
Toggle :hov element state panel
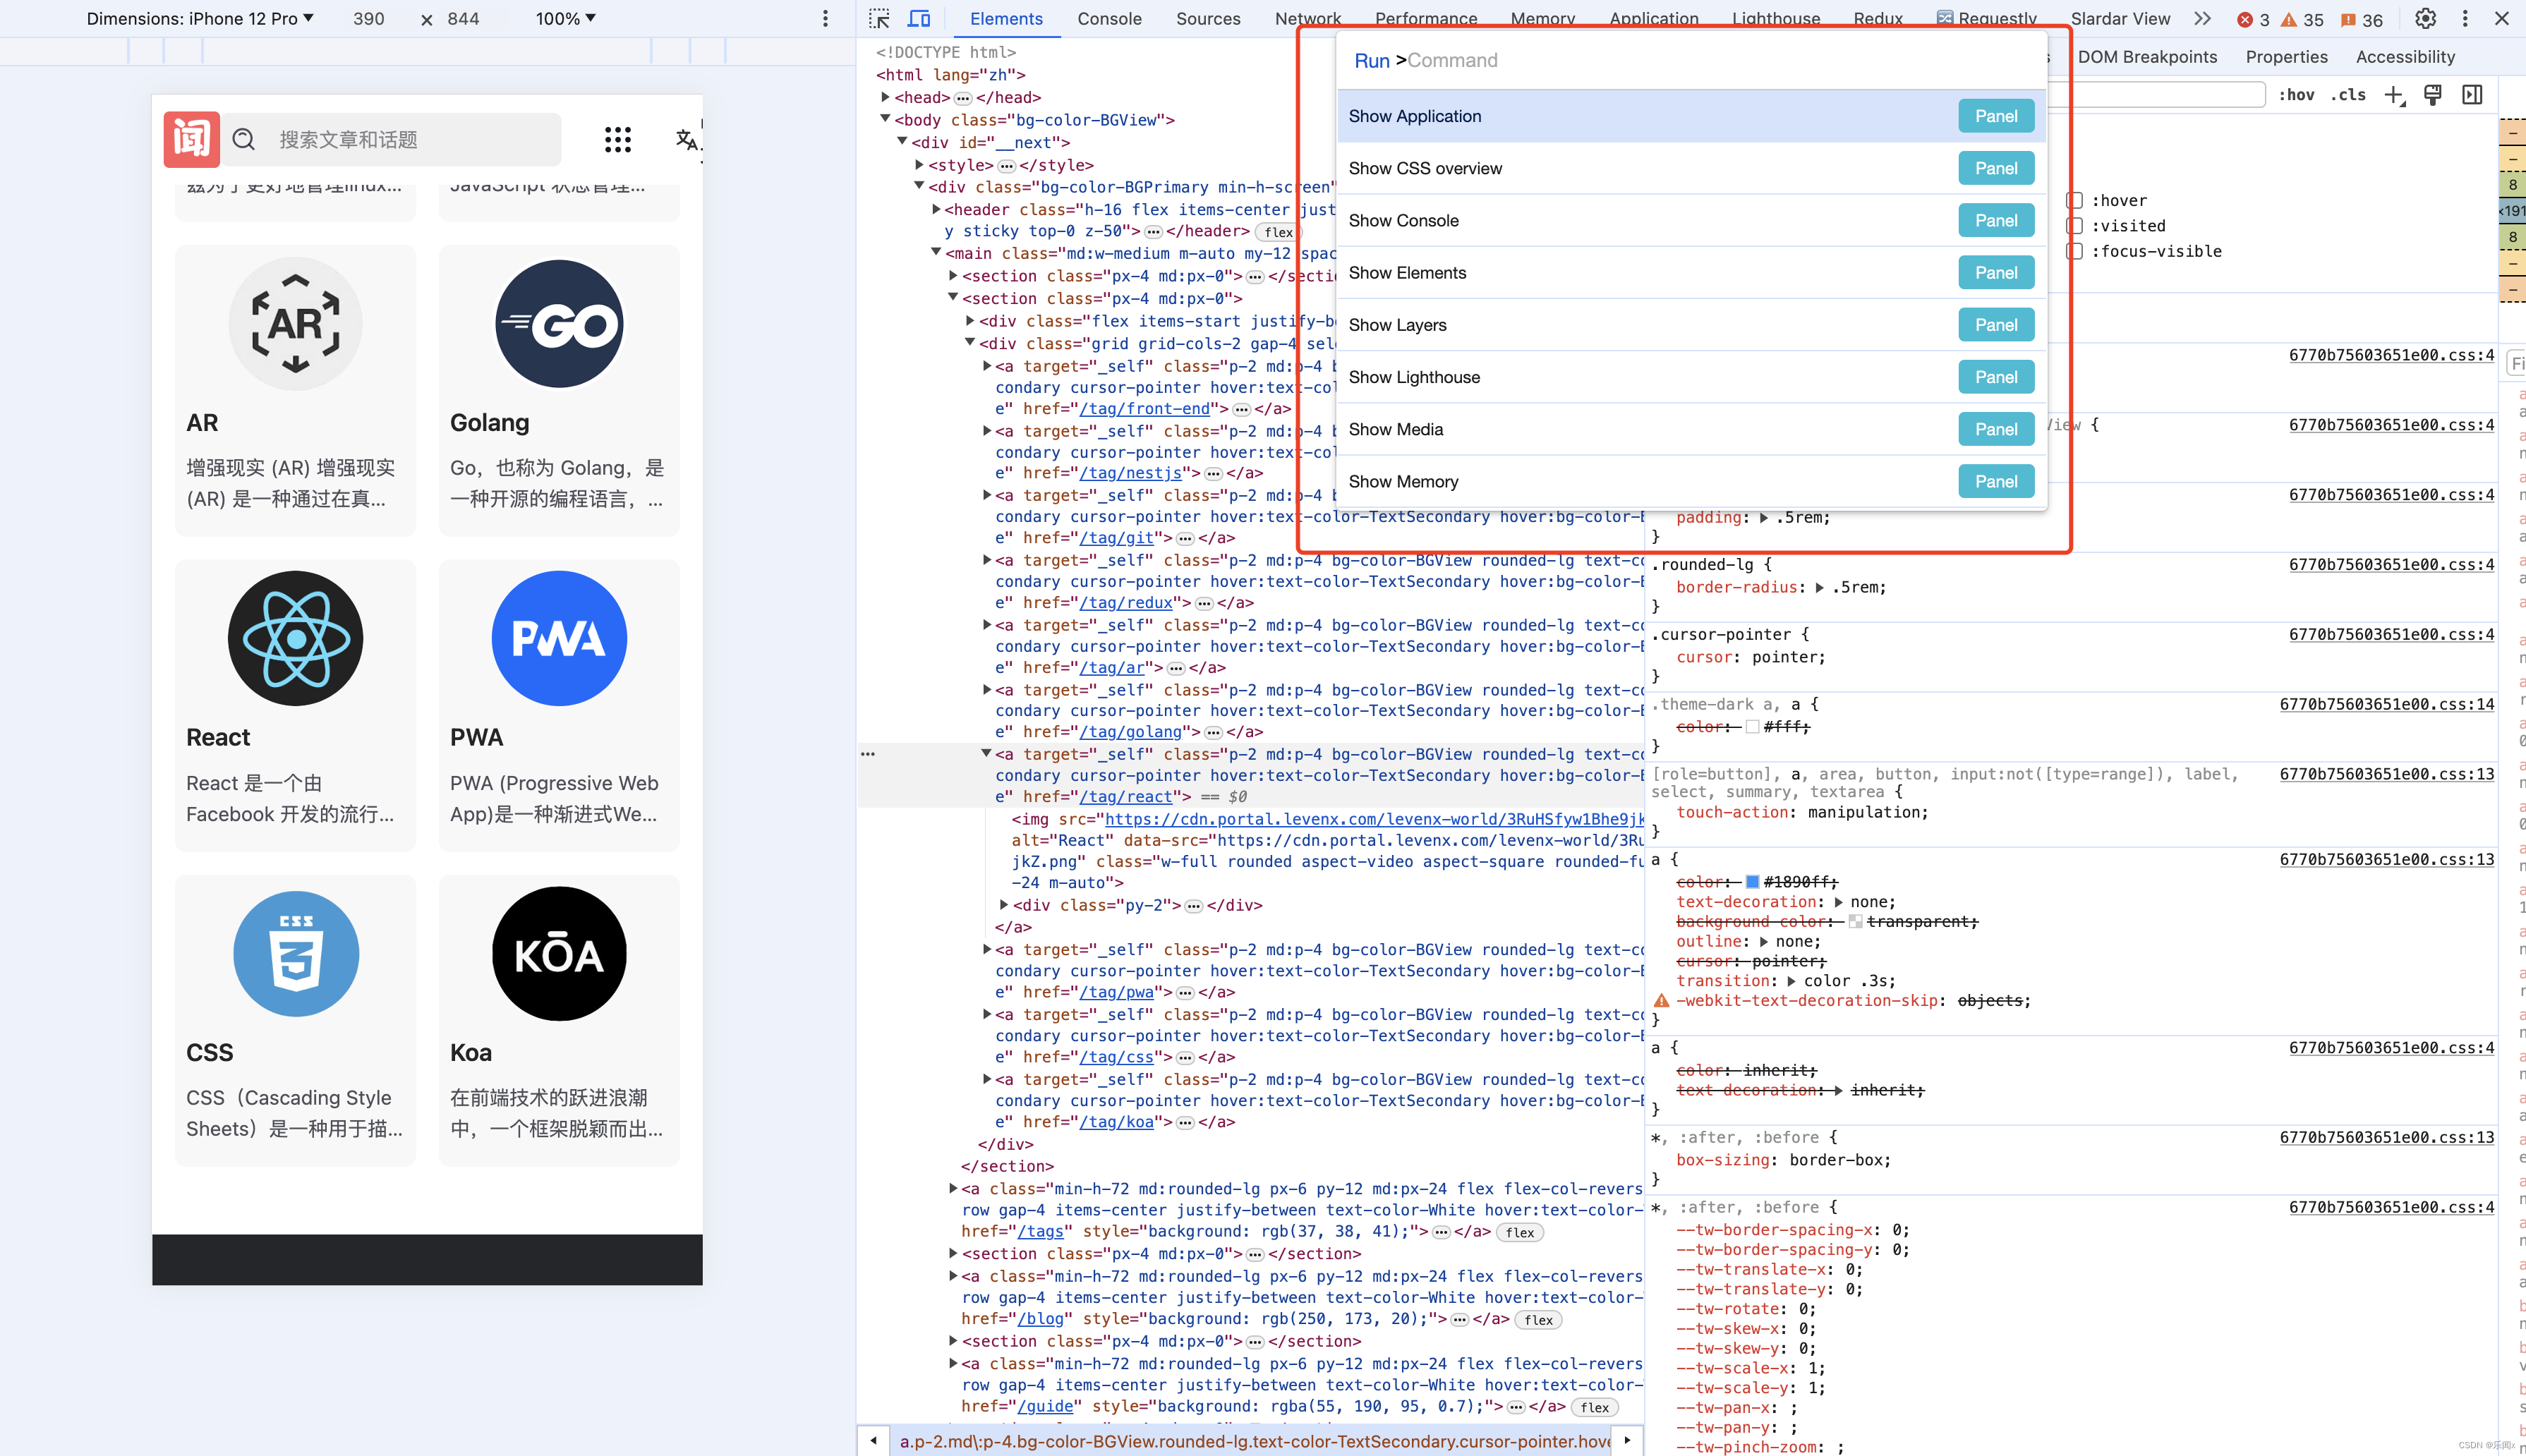click(2296, 94)
